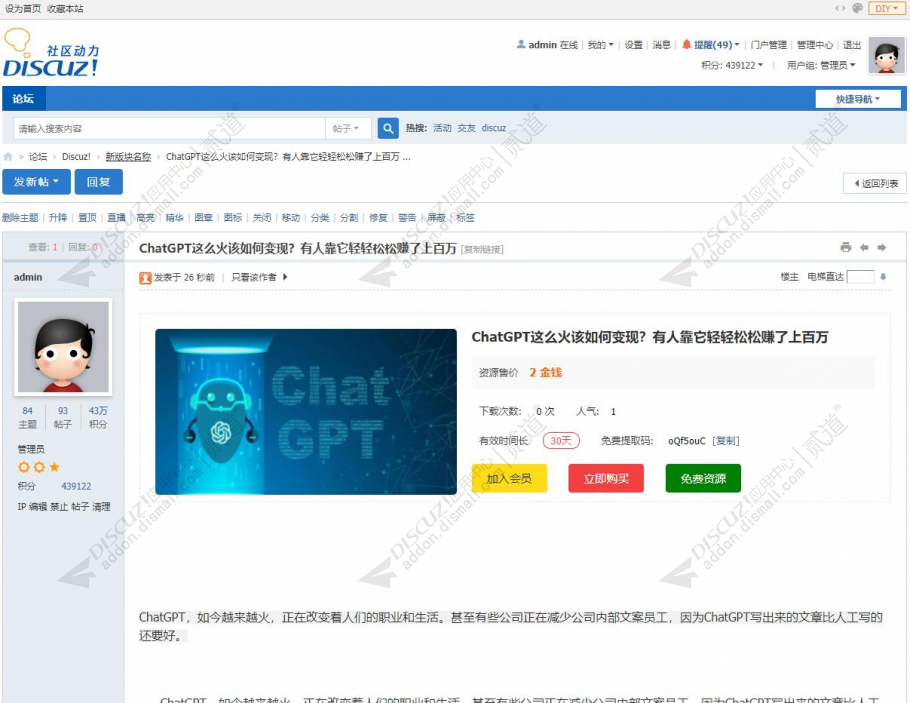Go to next thread with right arrow

tap(882, 247)
